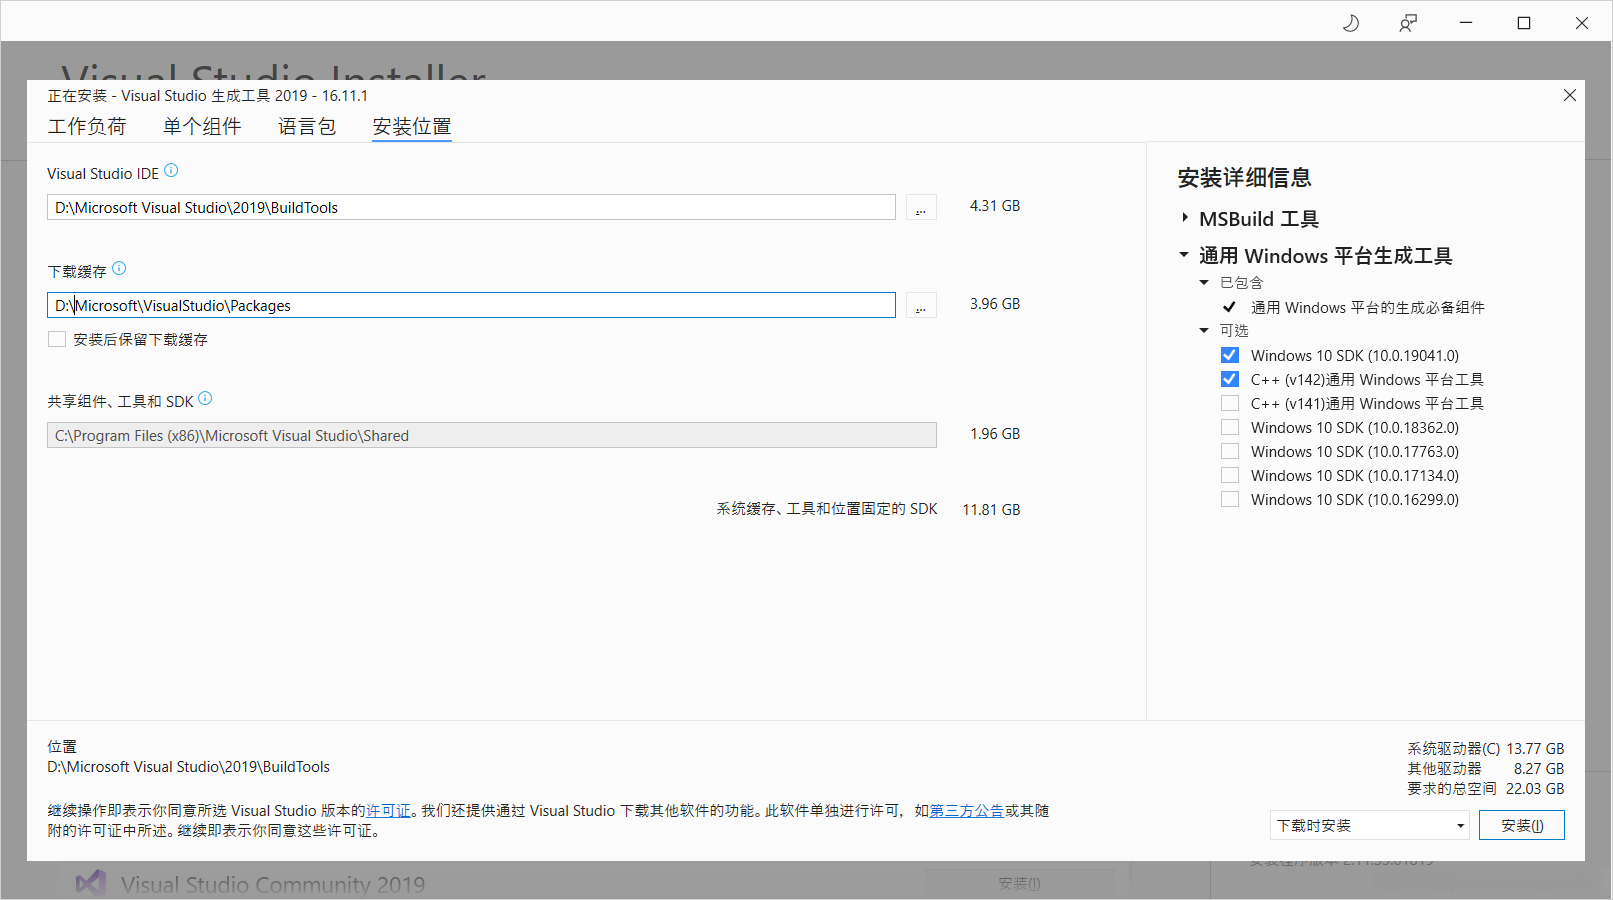Click the 4.31 GB size value
The height and width of the screenshot is (900, 1613).
tap(995, 206)
